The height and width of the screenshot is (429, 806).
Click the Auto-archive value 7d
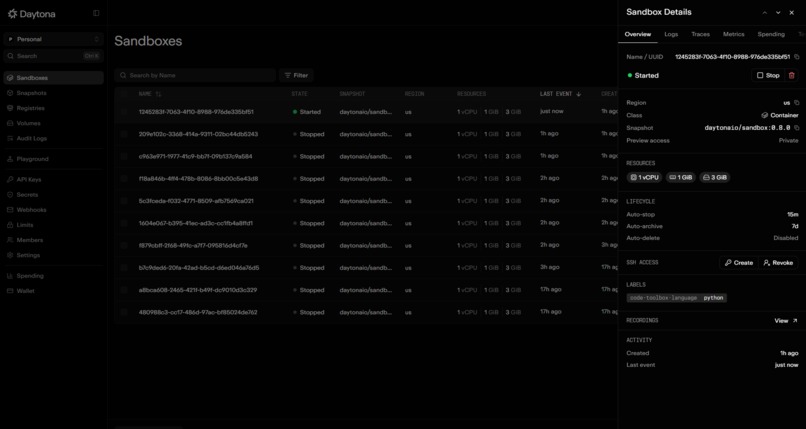pyautogui.click(x=795, y=227)
